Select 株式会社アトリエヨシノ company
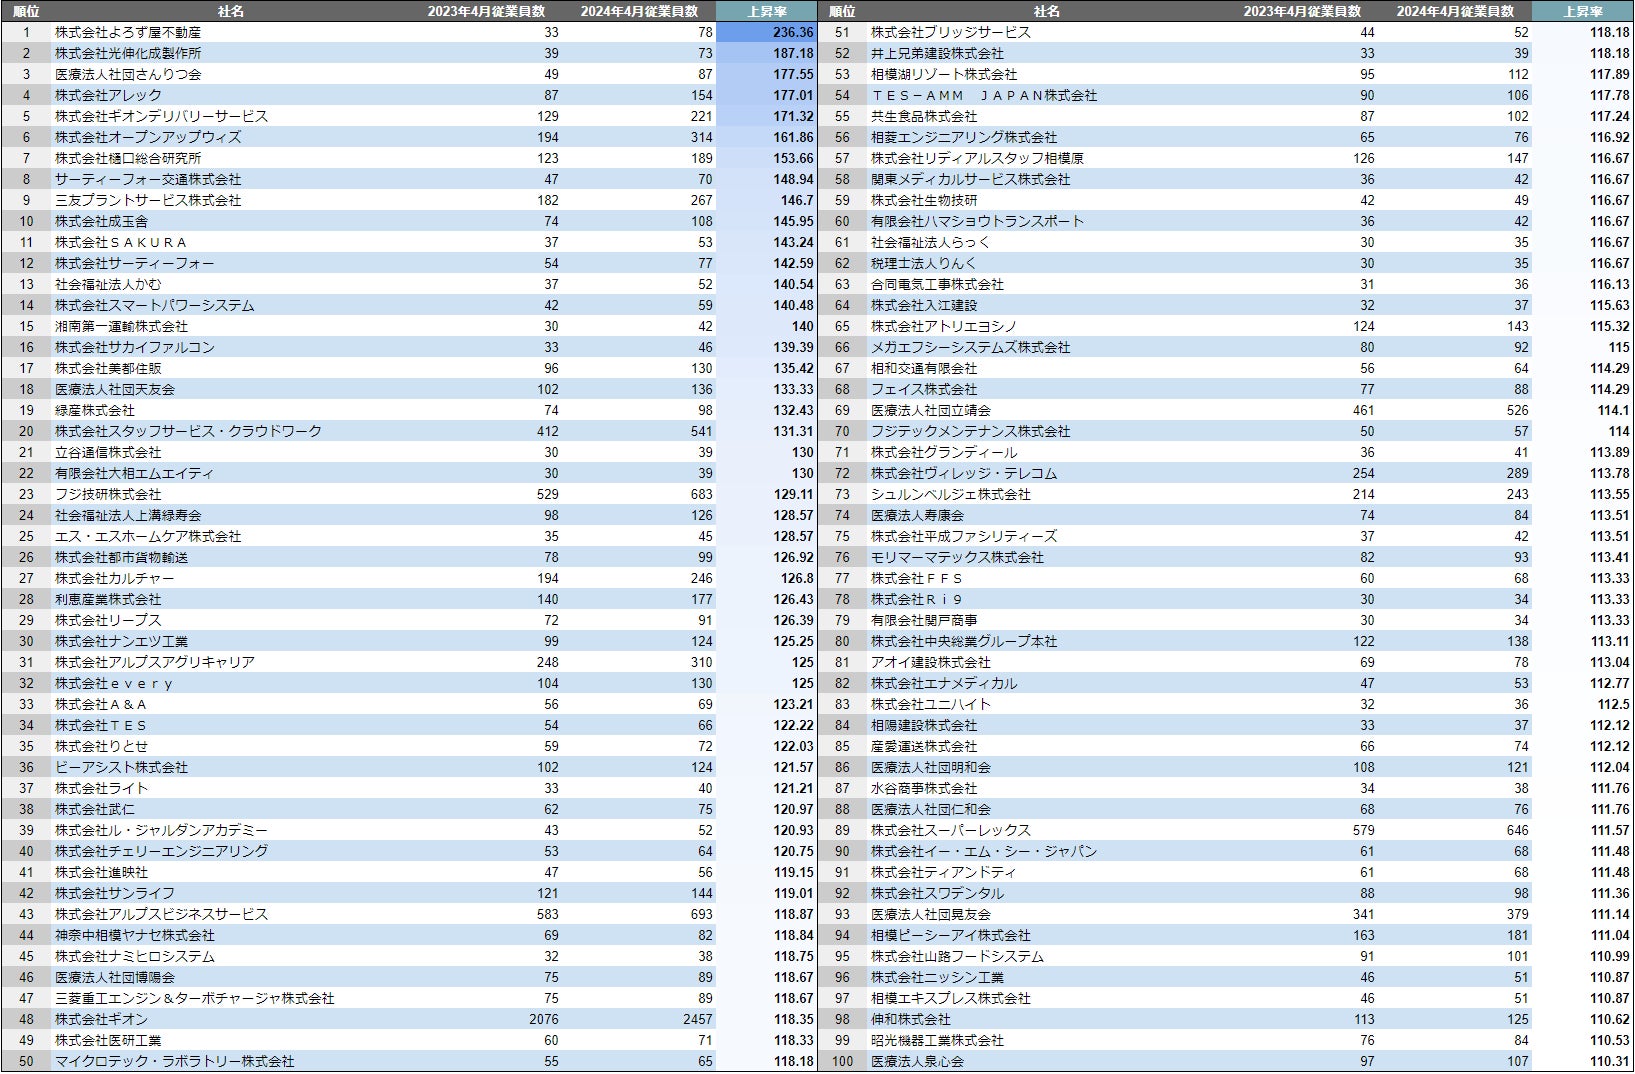 (944, 326)
